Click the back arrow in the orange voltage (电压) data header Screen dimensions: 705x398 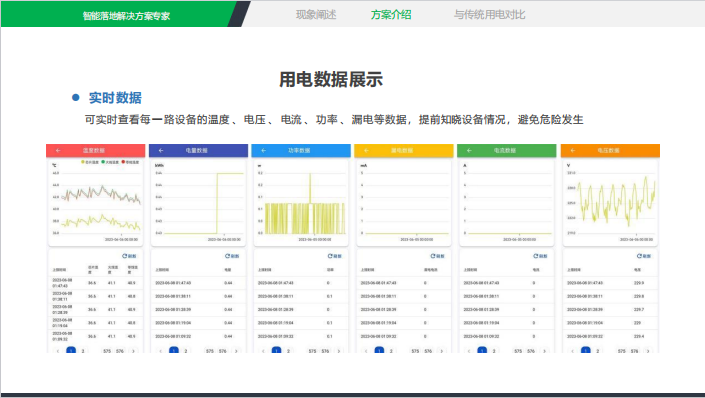573,151
